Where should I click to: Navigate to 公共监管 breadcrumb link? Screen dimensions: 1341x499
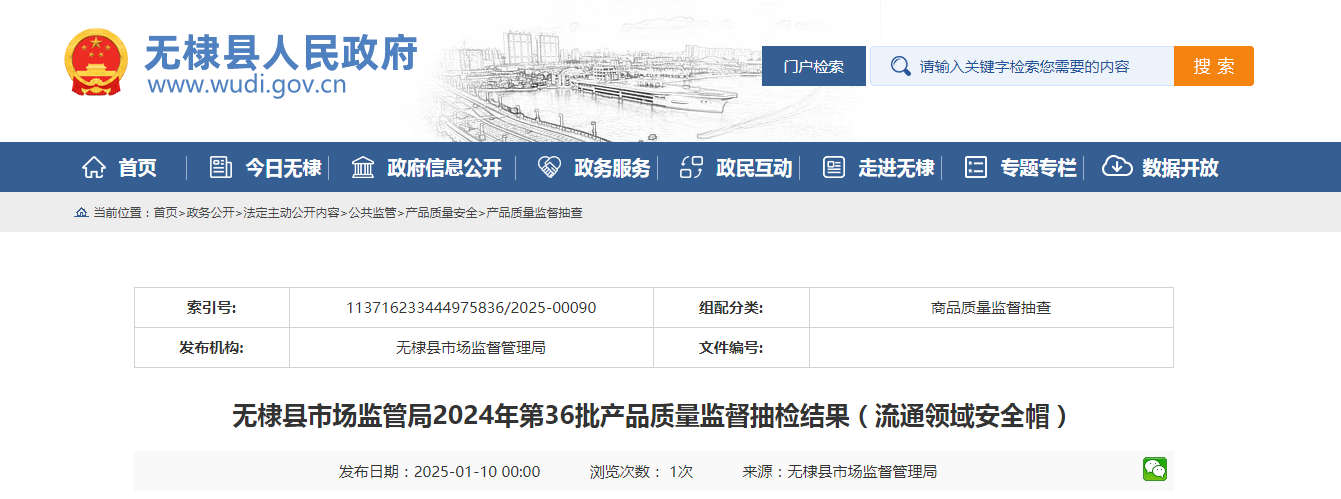[x=372, y=213]
